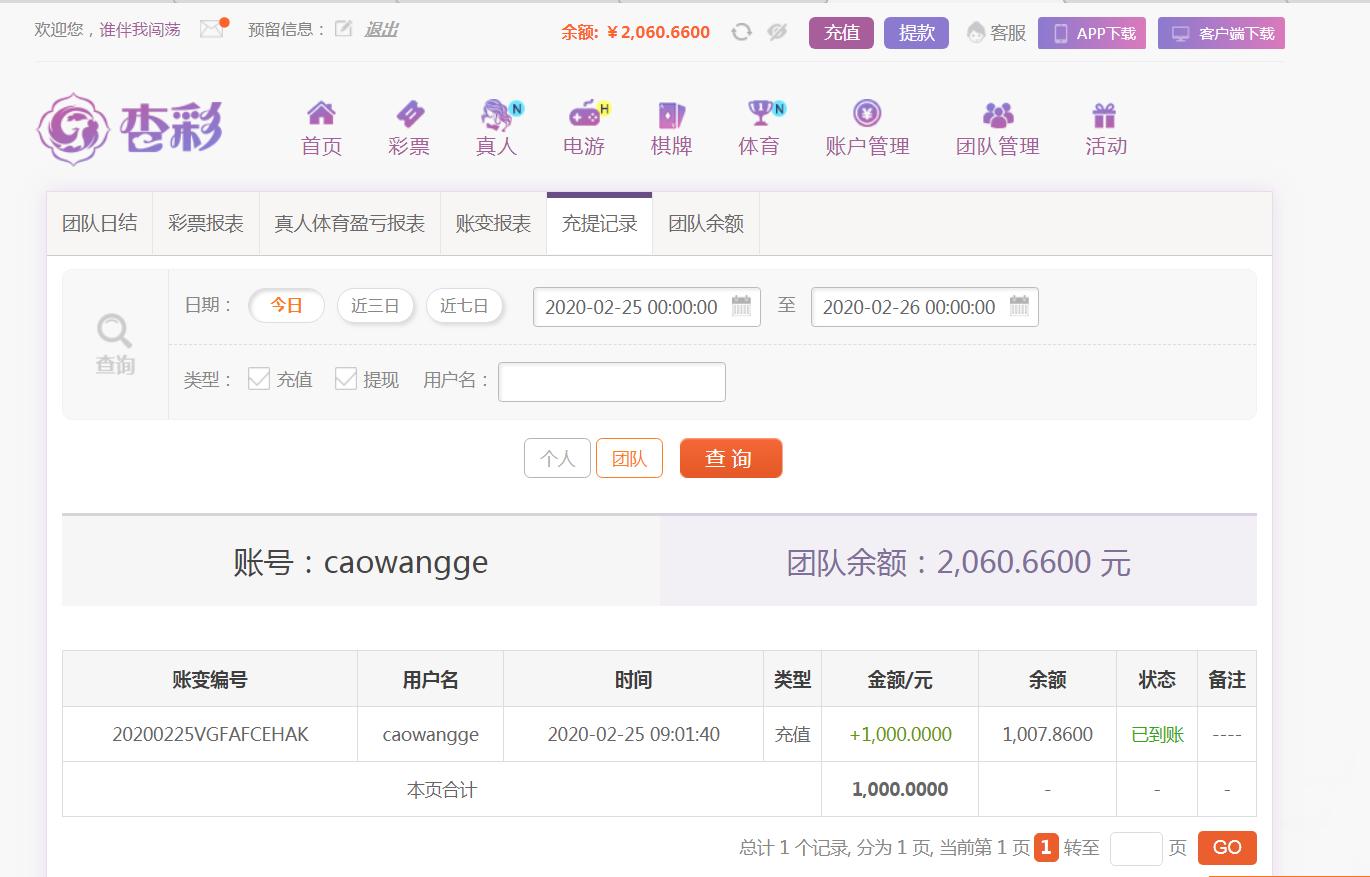1370x877 pixels.
Task: Switch to the 账变报表 tab
Action: pyautogui.click(x=493, y=224)
